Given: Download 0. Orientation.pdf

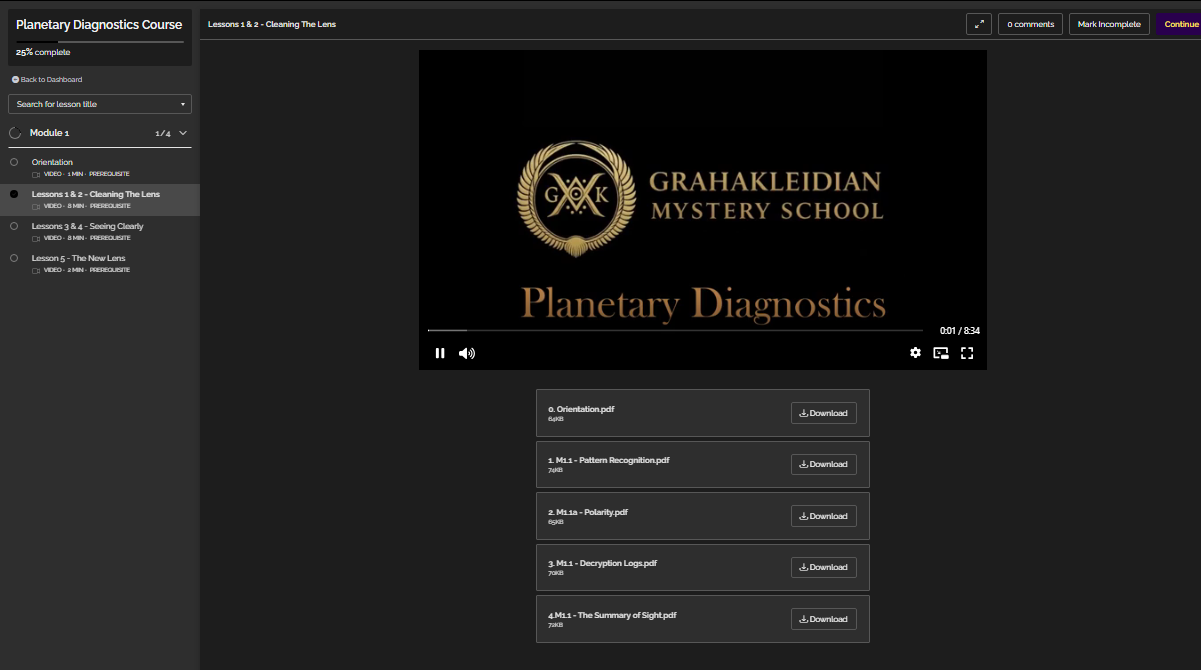Looking at the screenshot, I should pyautogui.click(x=823, y=413).
